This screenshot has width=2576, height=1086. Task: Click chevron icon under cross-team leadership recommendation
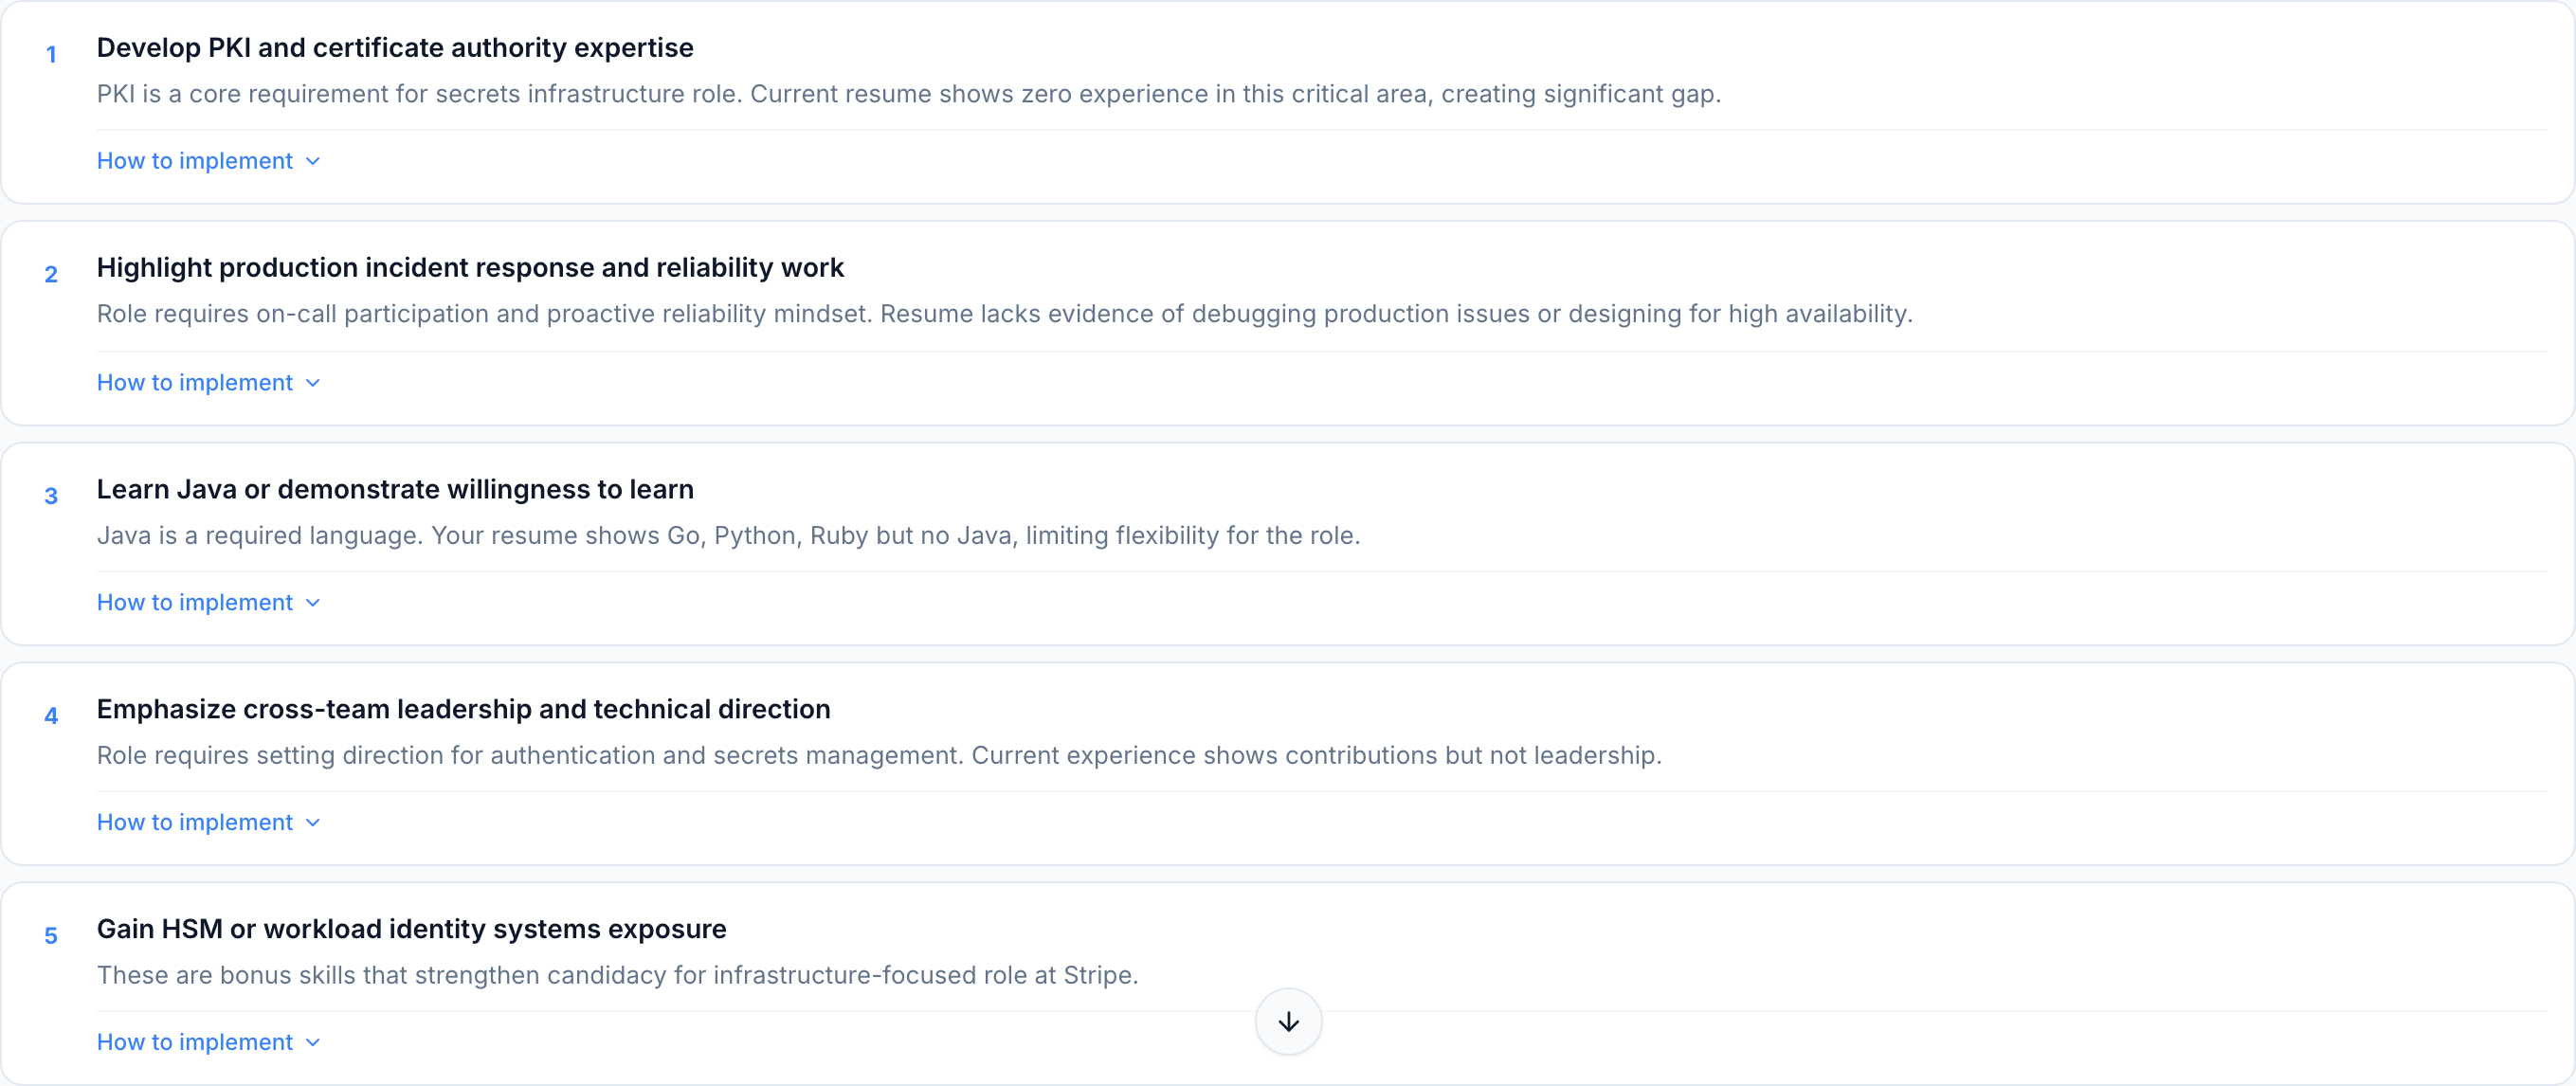(313, 823)
